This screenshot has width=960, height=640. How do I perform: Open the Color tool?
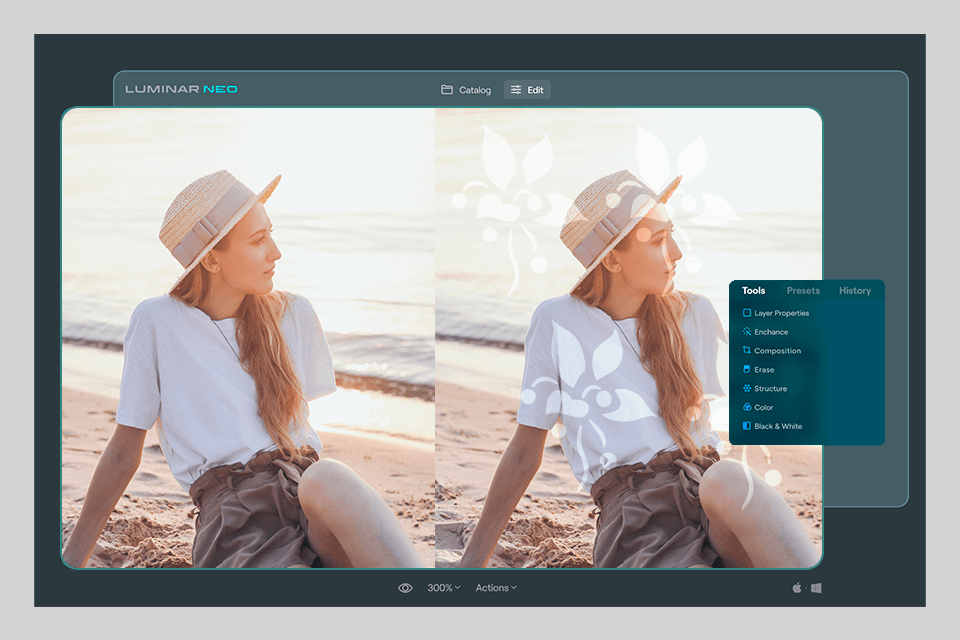coord(758,407)
